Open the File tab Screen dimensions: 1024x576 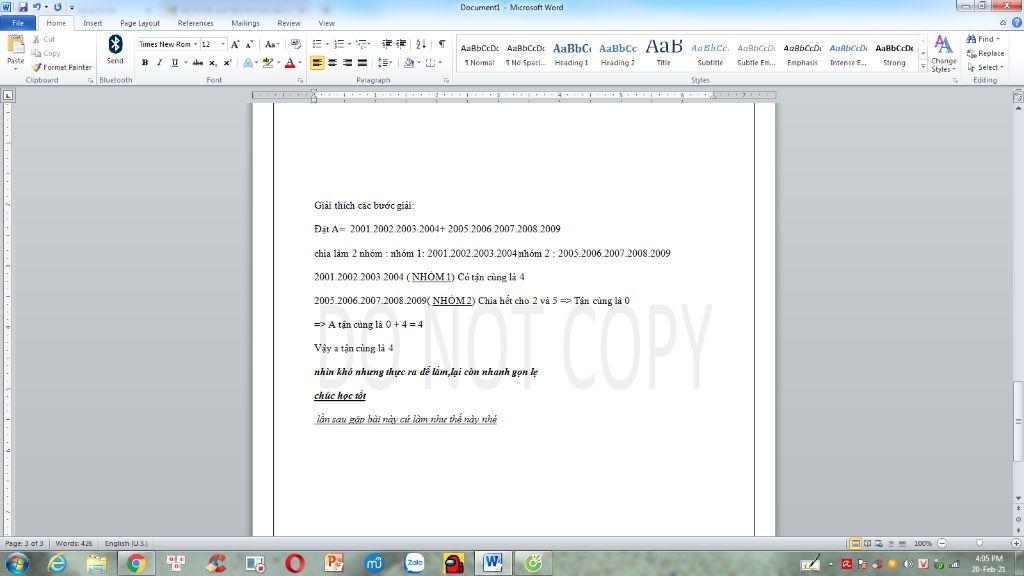pos(18,23)
